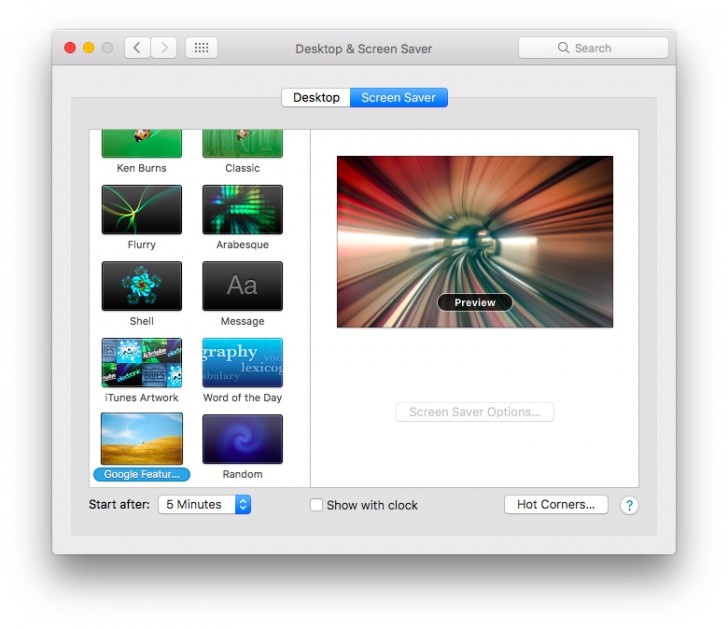The image size is (728, 629).
Task: Select the Flurry screen saver thumbnail
Action: [141, 209]
